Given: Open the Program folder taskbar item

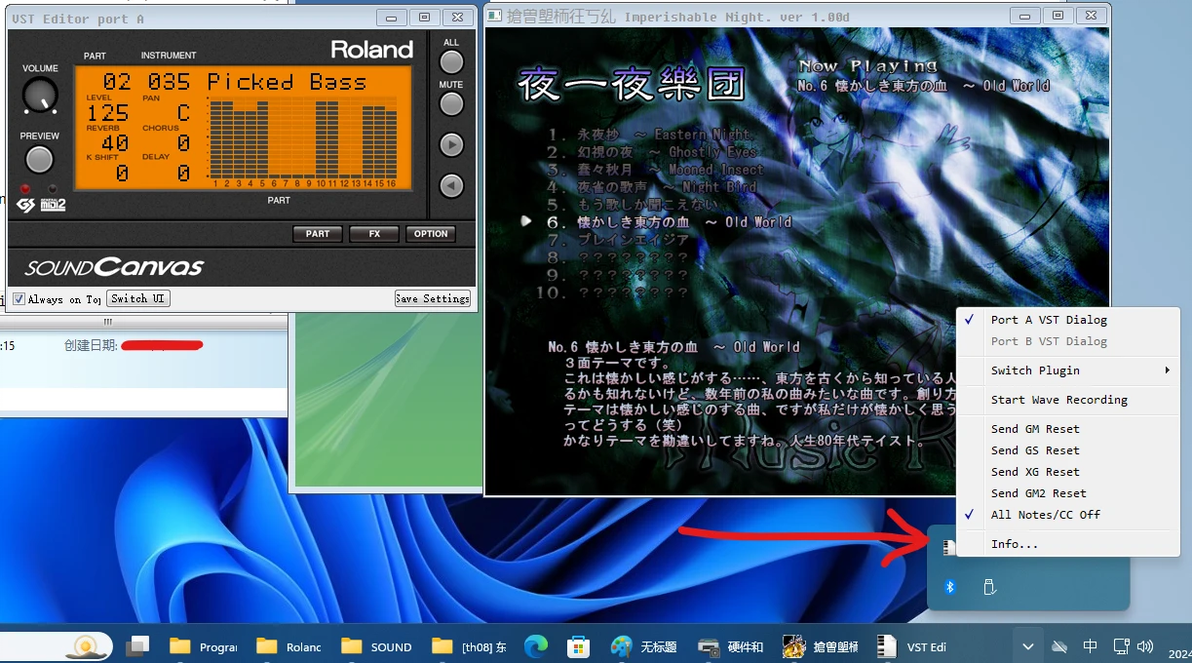Looking at the screenshot, I should point(203,647).
